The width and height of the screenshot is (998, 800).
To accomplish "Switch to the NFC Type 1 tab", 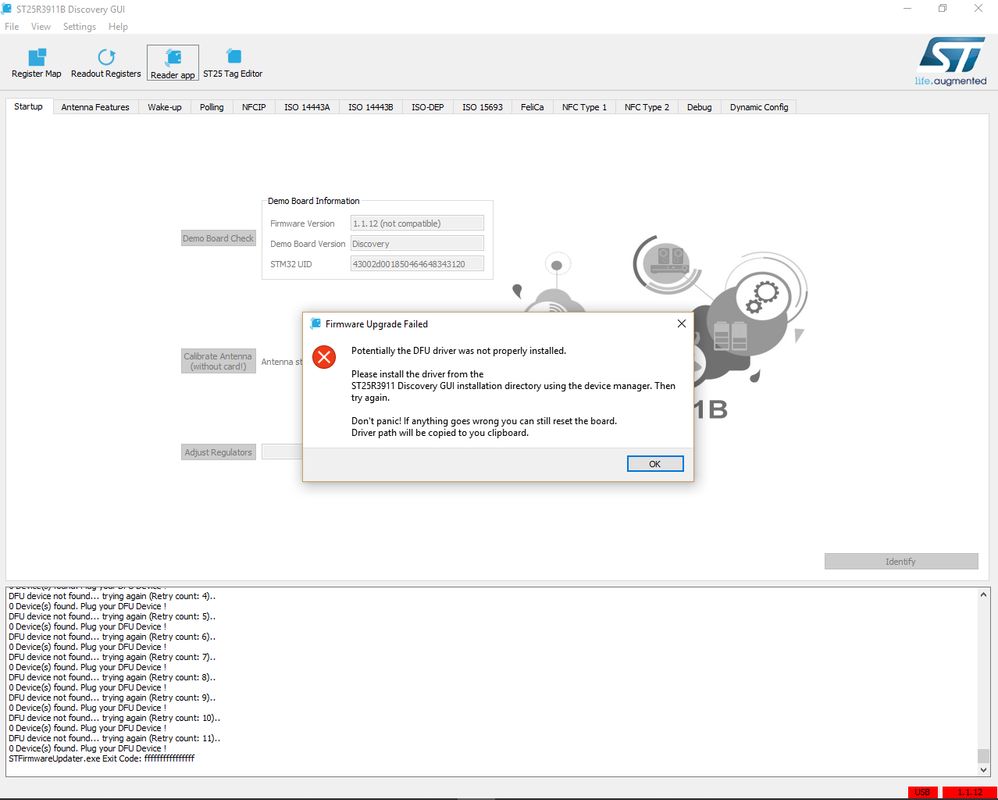I will [584, 107].
